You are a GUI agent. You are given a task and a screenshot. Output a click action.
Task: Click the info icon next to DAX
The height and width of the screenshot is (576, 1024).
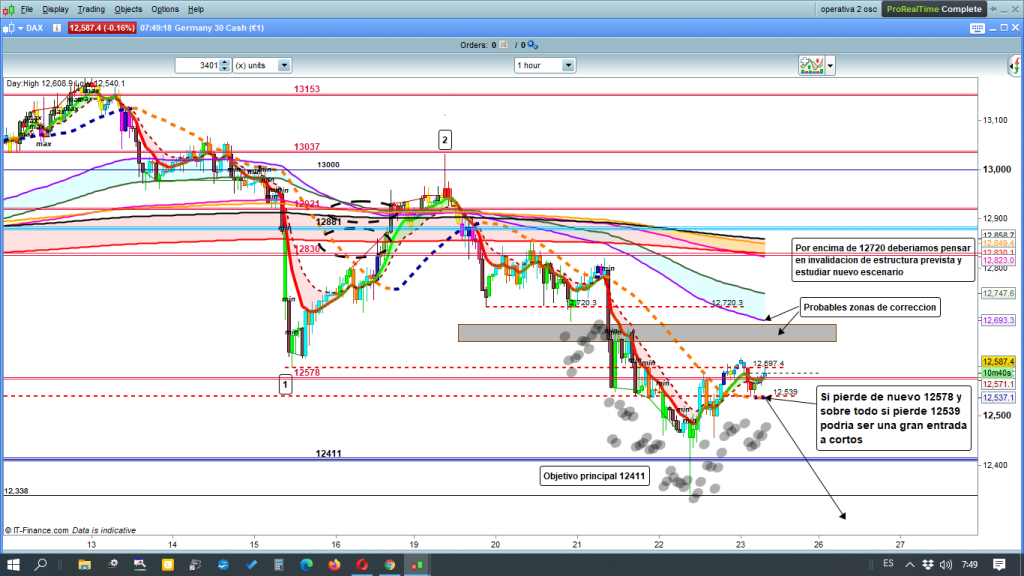tap(58, 28)
